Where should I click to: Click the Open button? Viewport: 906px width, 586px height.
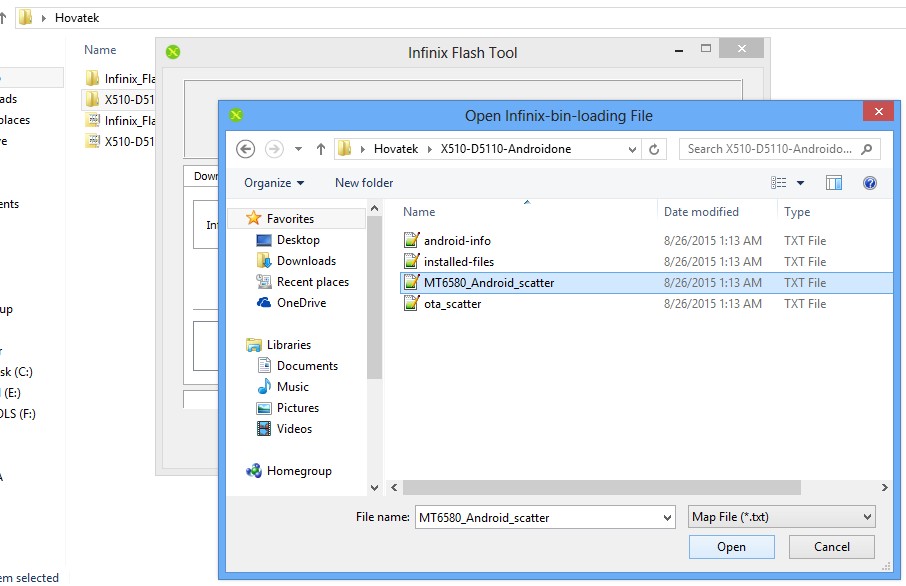732,547
